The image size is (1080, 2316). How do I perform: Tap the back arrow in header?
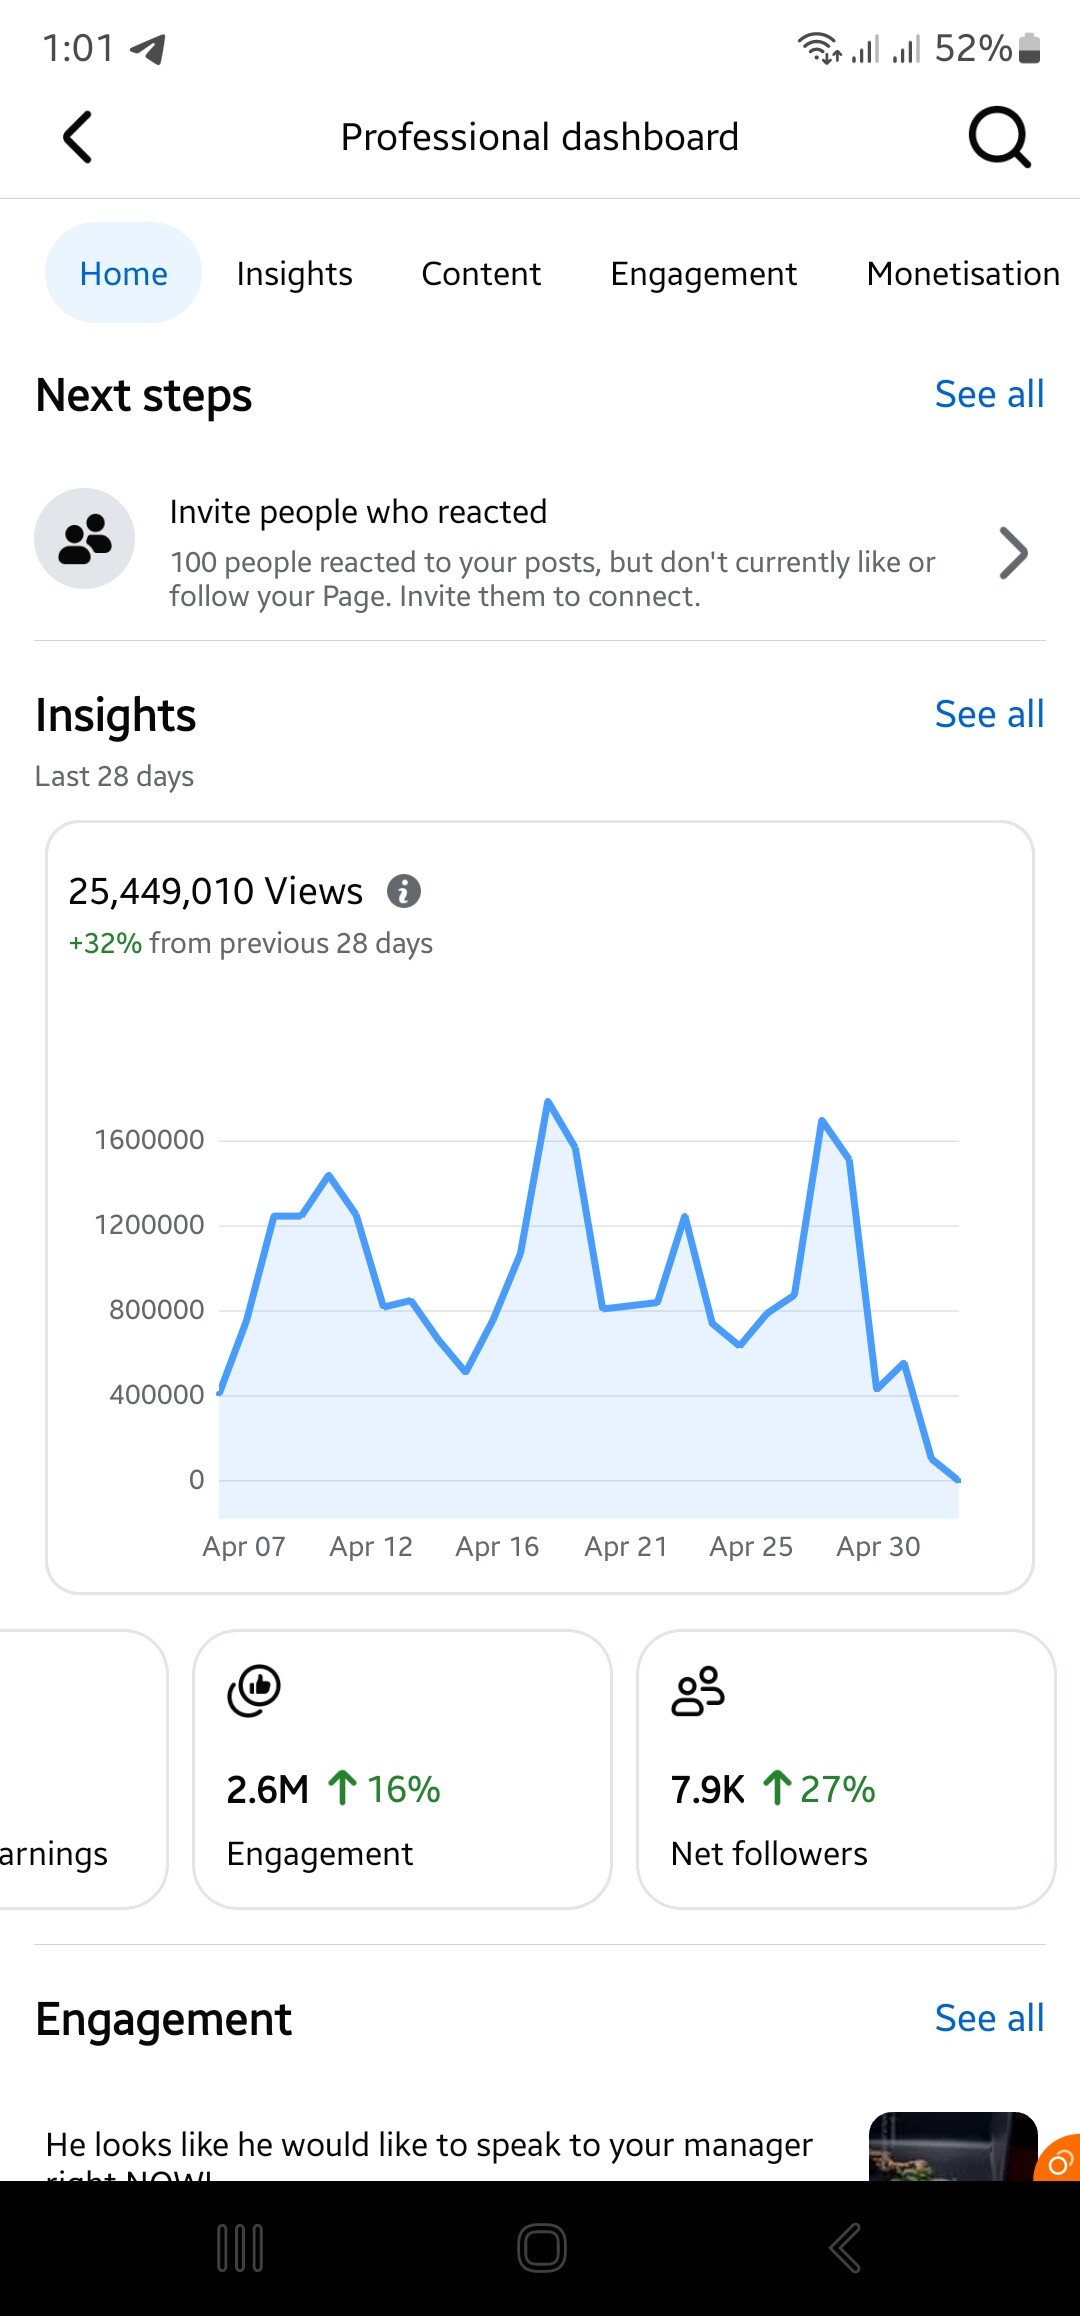(78, 137)
